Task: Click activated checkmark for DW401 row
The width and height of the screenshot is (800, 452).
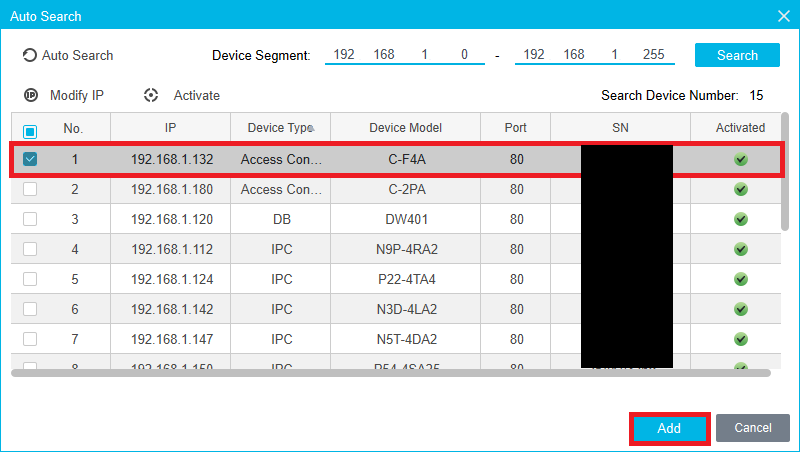Action: (x=741, y=219)
